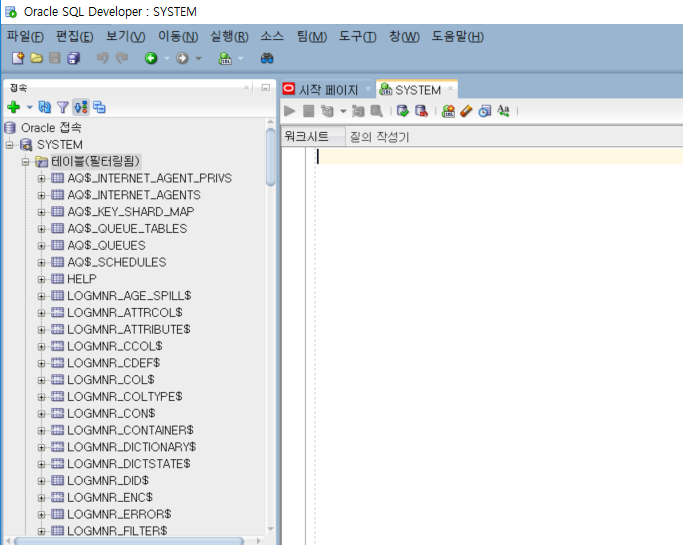Select the 워크시트 tab
Image resolution: width=683 pixels, height=545 pixels.
click(306, 136)
